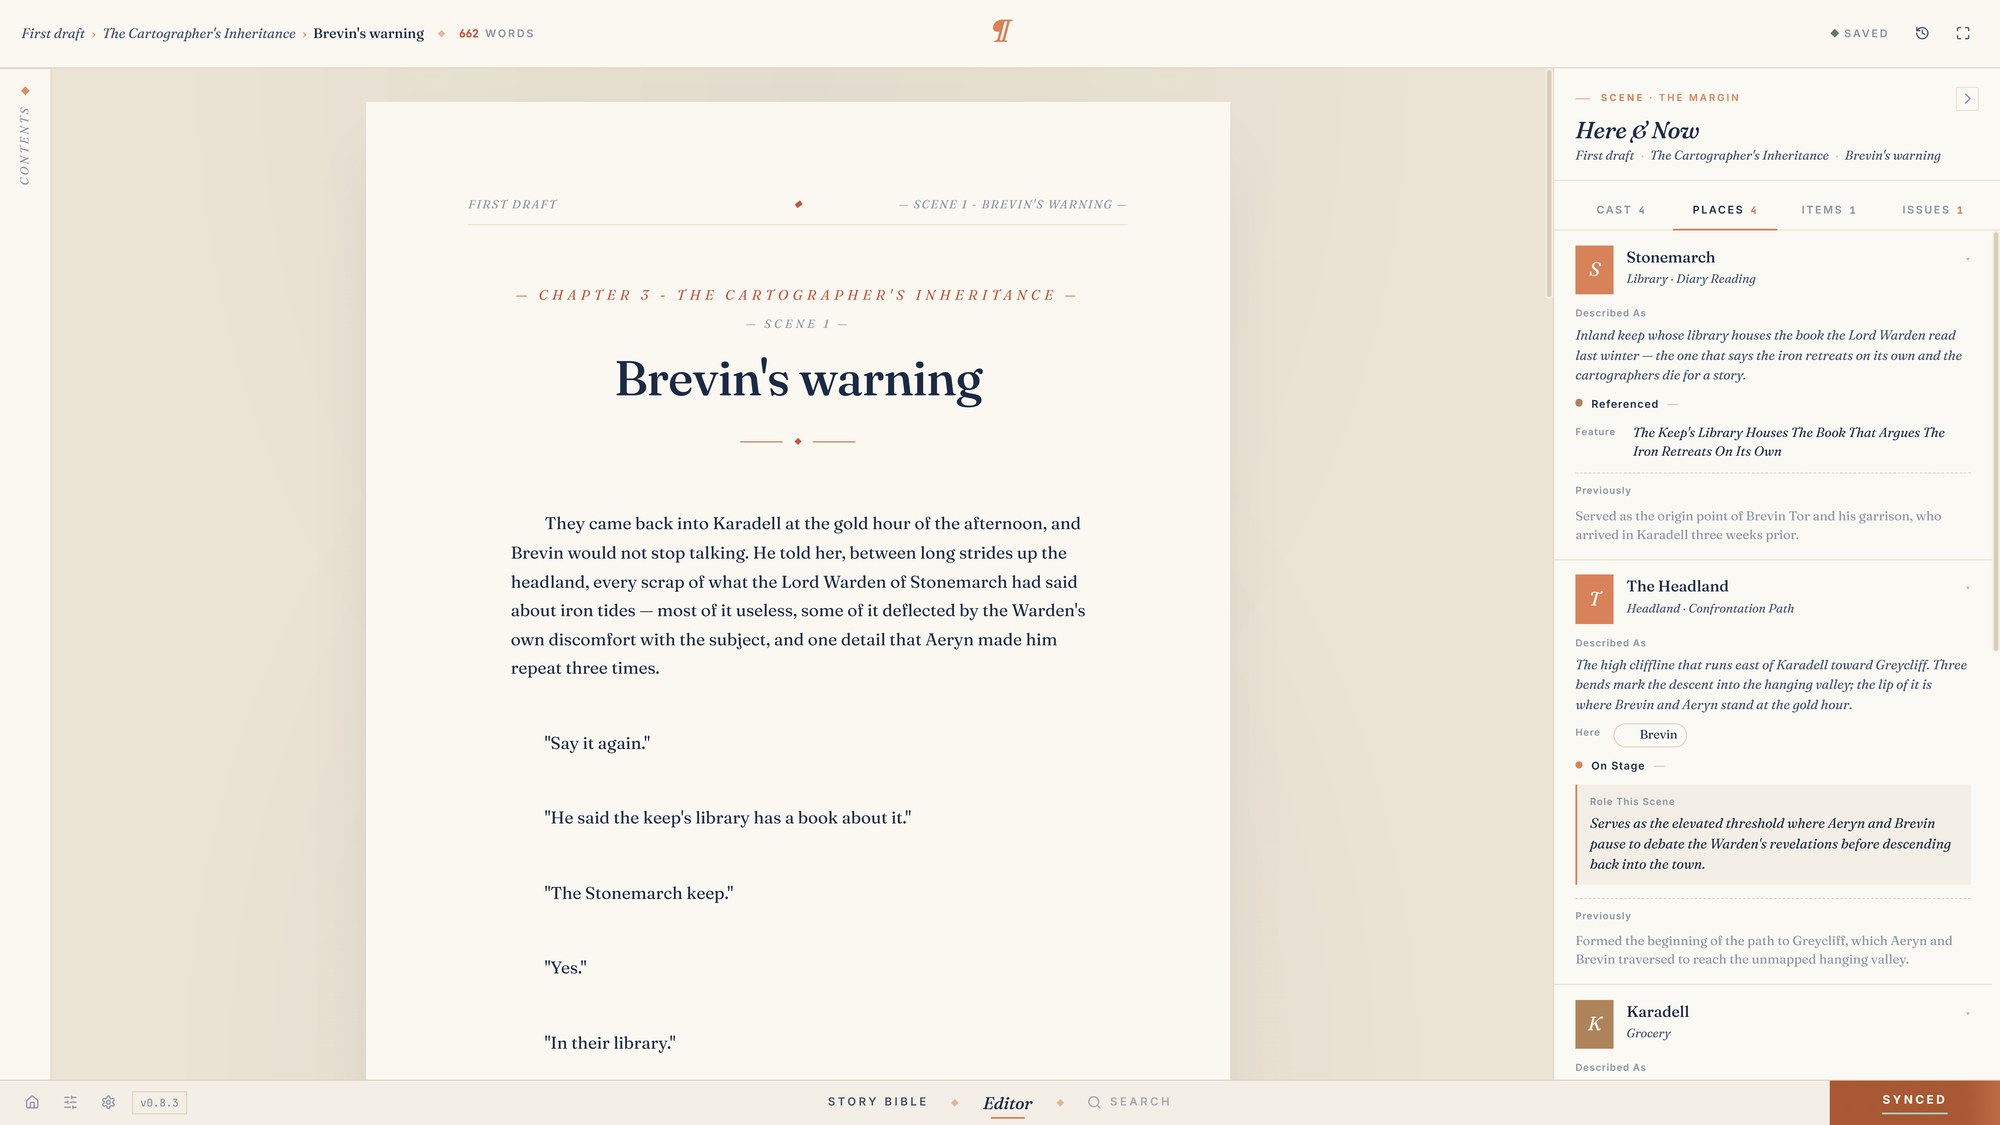This screenshot has height=1125, width=2000.
Task: Expand the Contents sidebar
Action: point(25,146)
